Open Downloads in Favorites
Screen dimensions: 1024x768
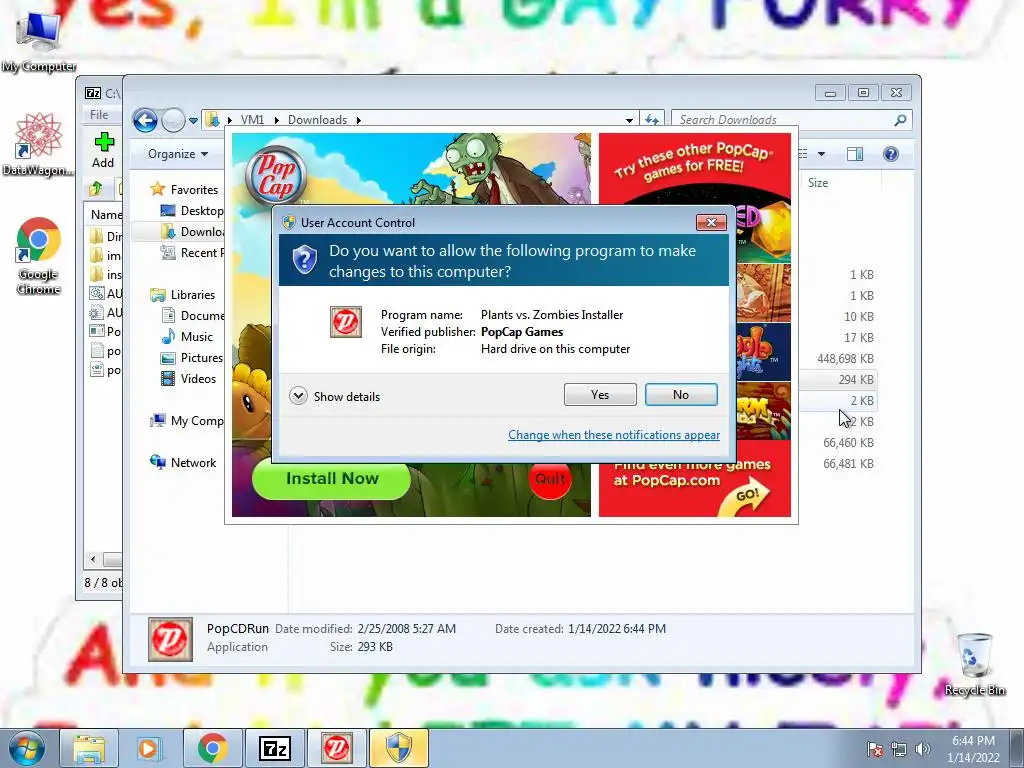click(202, 231)
